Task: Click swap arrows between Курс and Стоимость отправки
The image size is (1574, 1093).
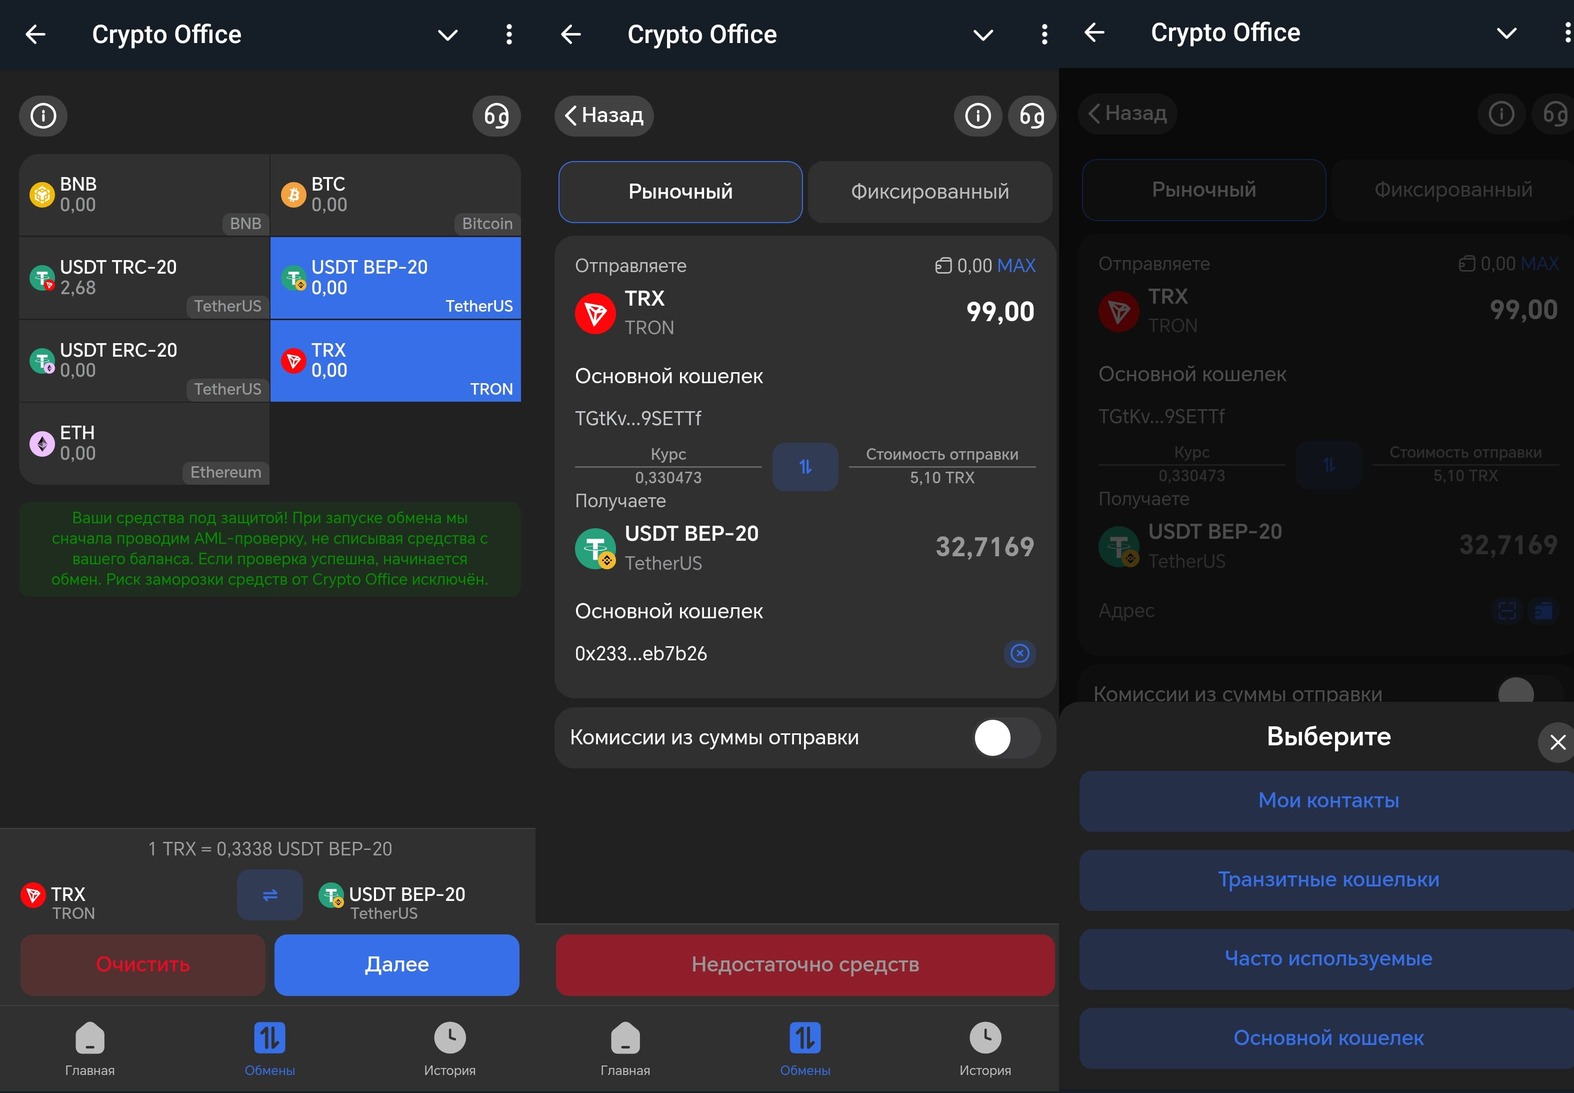Action: pyautogui.click(x=805, y=467)
